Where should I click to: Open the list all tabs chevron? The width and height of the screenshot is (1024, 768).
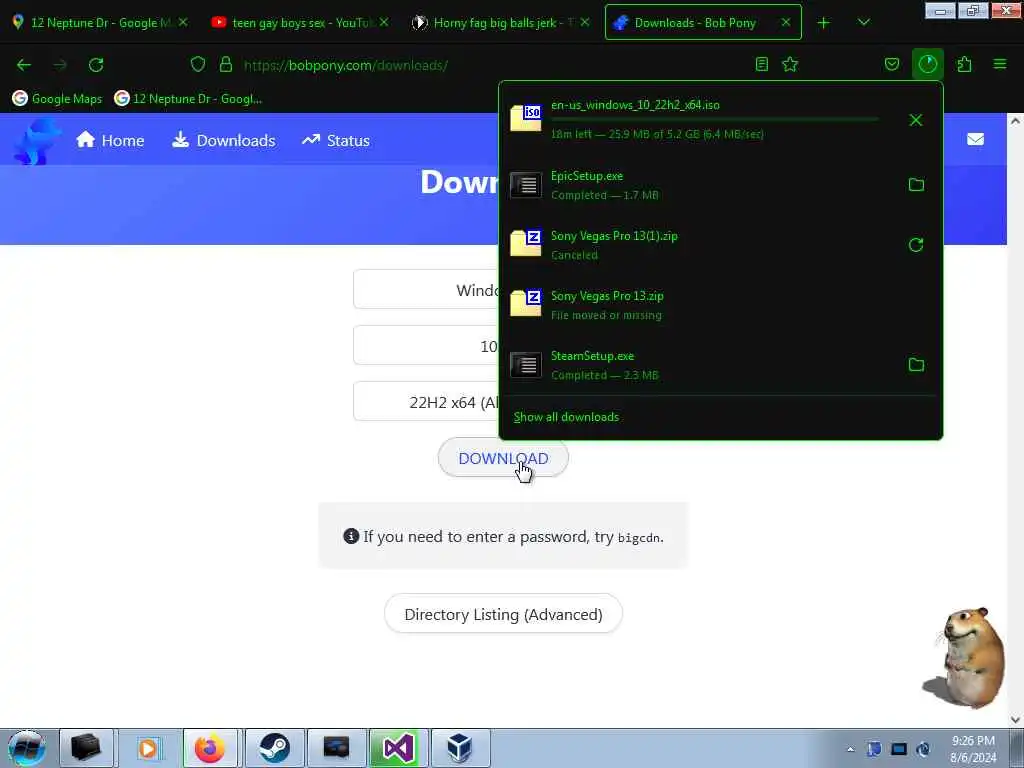863,22
